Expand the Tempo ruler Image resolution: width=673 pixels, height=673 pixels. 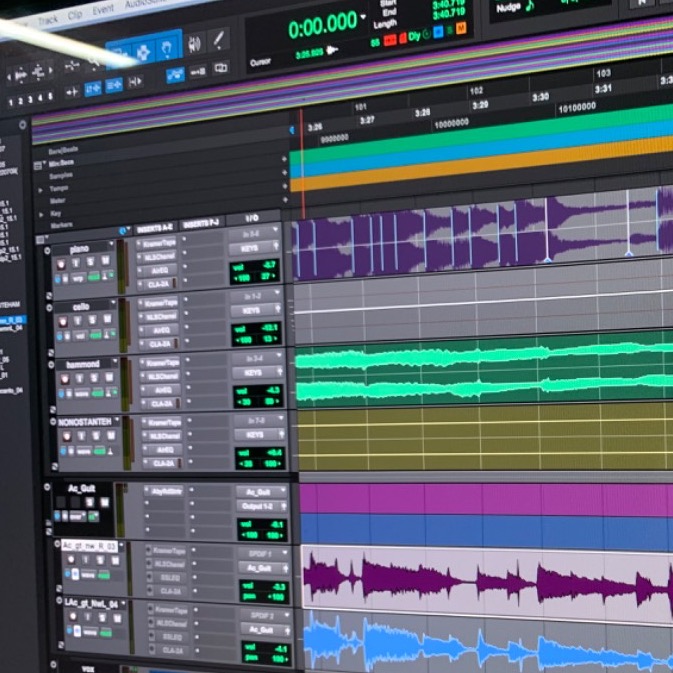click(x=40, y=188)
